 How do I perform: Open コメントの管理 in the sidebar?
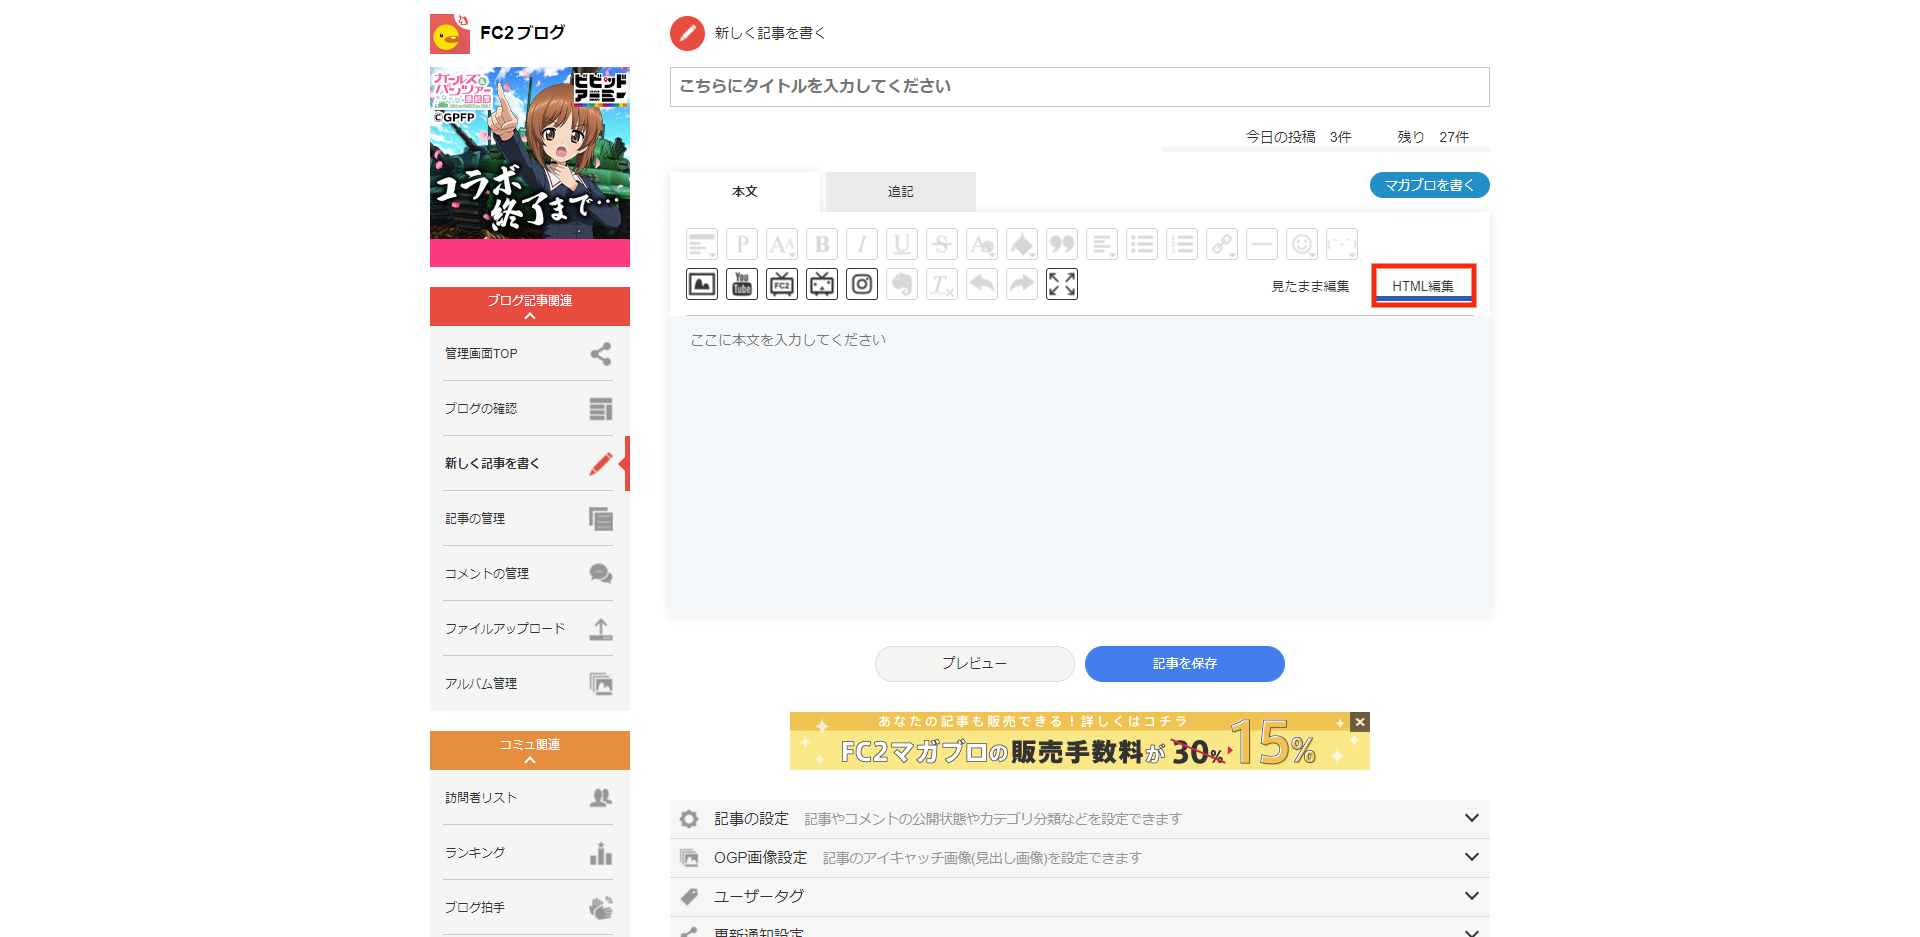pyautogui.click(x=528, y=574)
